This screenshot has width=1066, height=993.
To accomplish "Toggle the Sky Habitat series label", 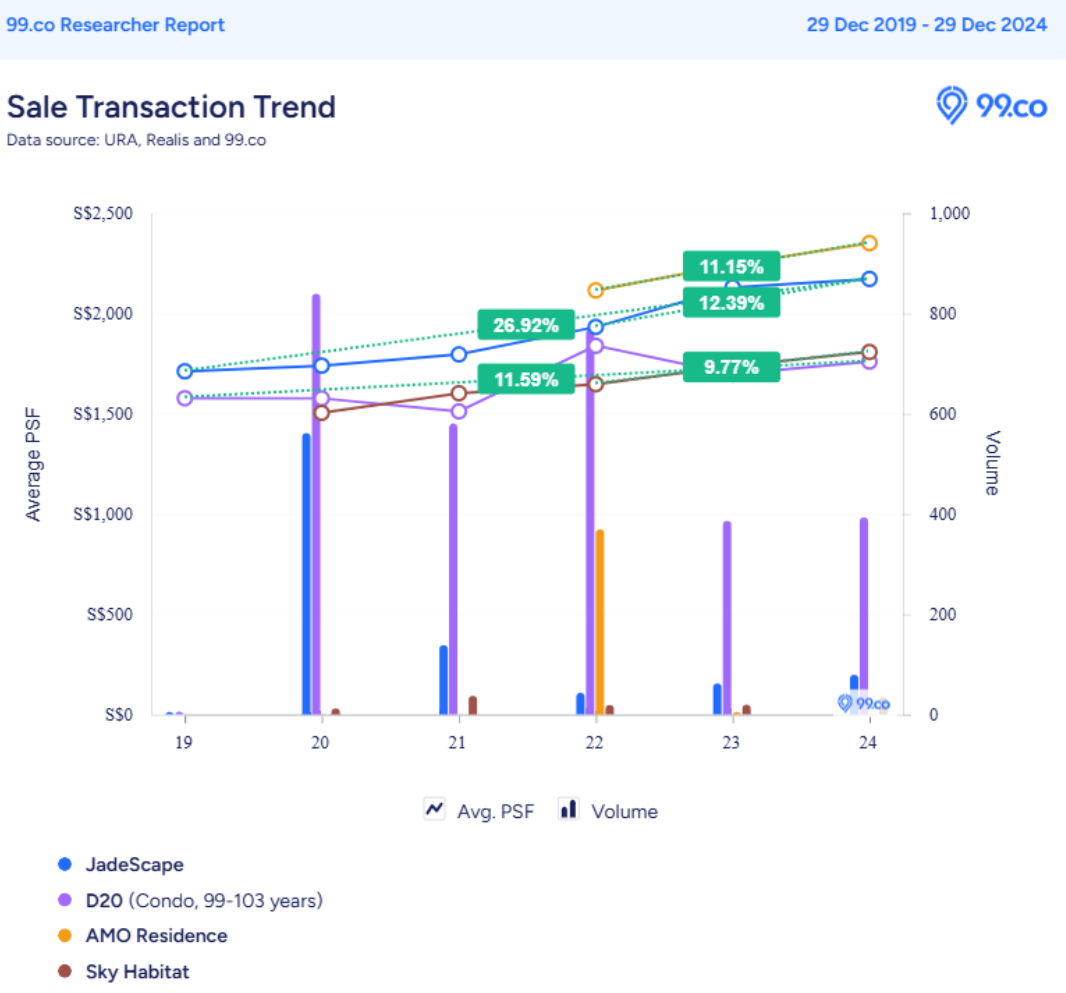I will pyautogui.click(x=137, y=972).
